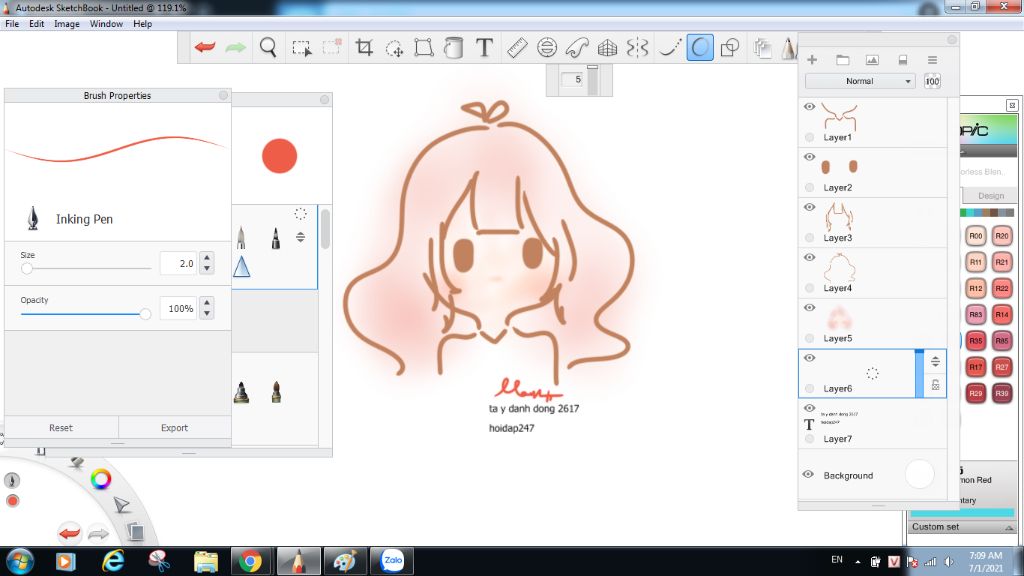This screenshot has width=1024, height=576.
Task: Toggle the Steady Stroke tool
Action: [x=669, y=48]
